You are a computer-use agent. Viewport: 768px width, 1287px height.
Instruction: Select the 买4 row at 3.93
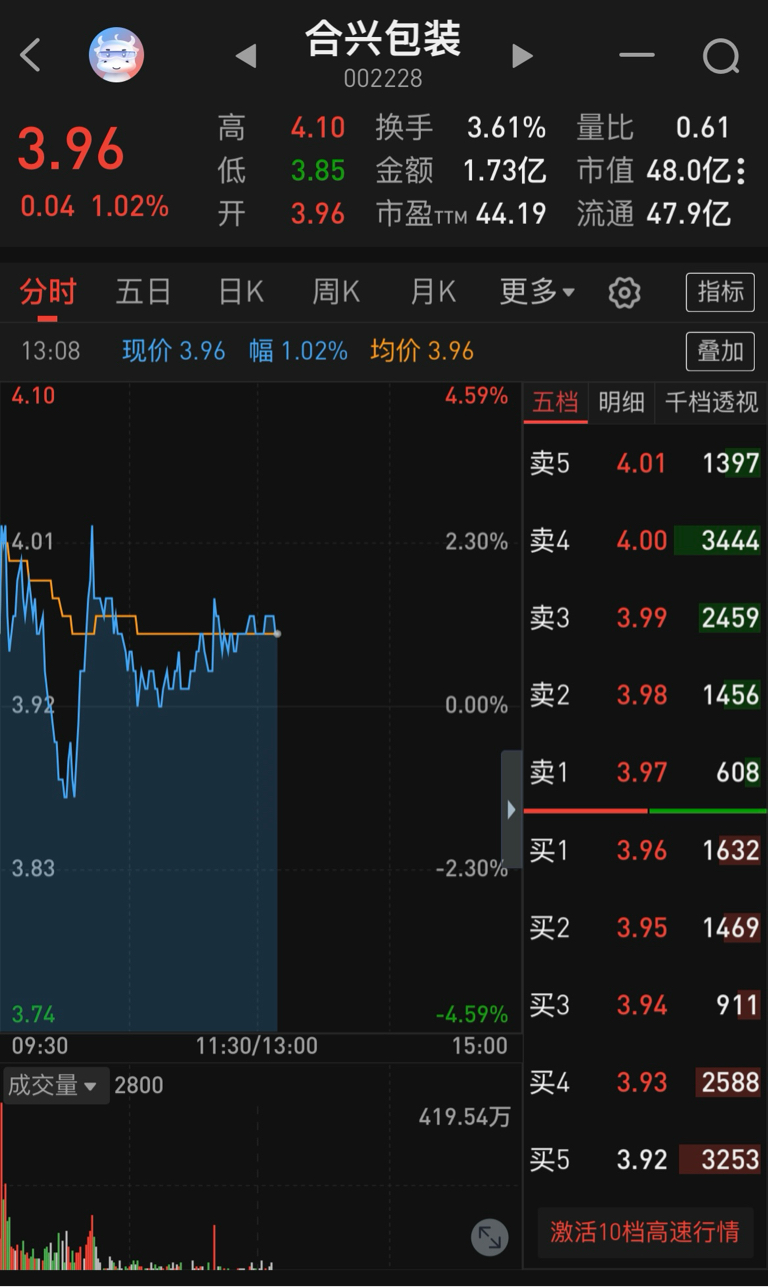coord(645,1082)
